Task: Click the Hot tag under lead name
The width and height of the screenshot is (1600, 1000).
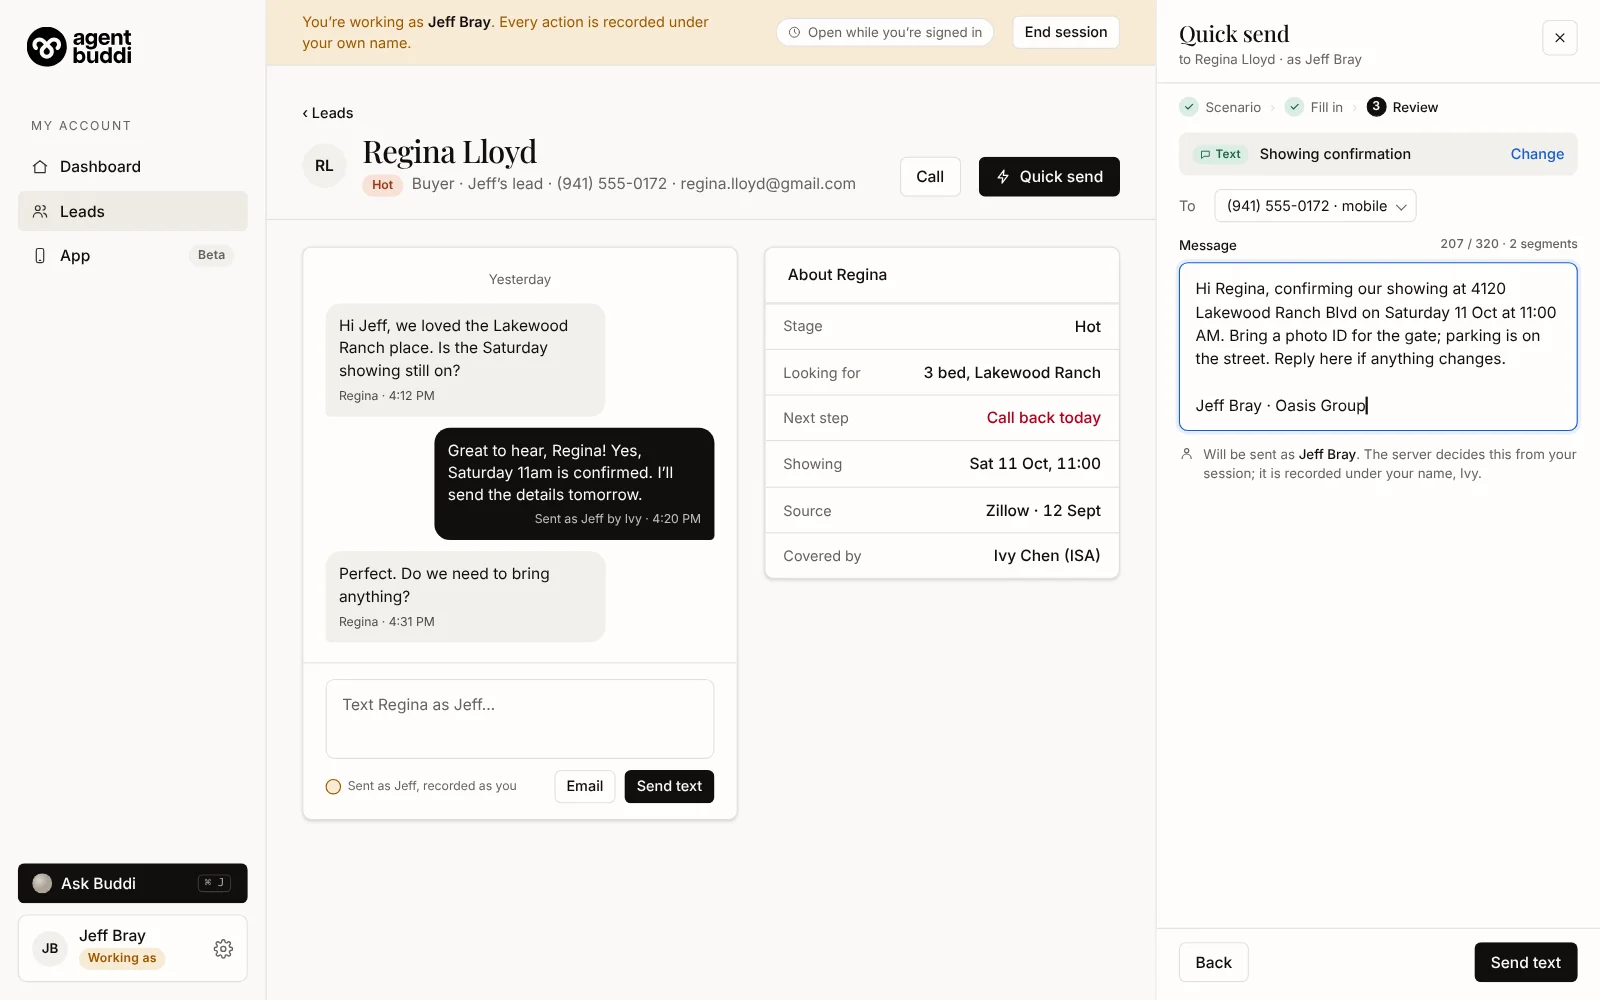Action: click(x=382, y=185)
